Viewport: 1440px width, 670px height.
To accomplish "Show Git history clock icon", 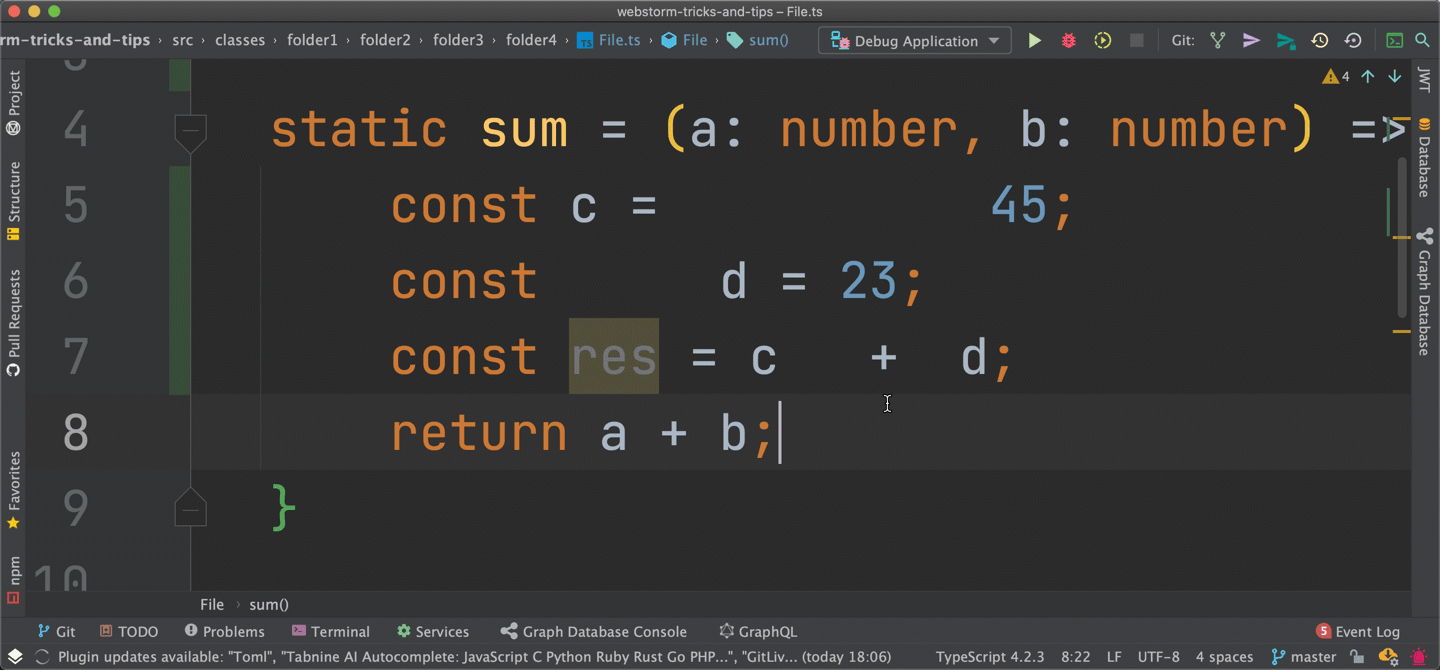I will (x=1320, y=41).
